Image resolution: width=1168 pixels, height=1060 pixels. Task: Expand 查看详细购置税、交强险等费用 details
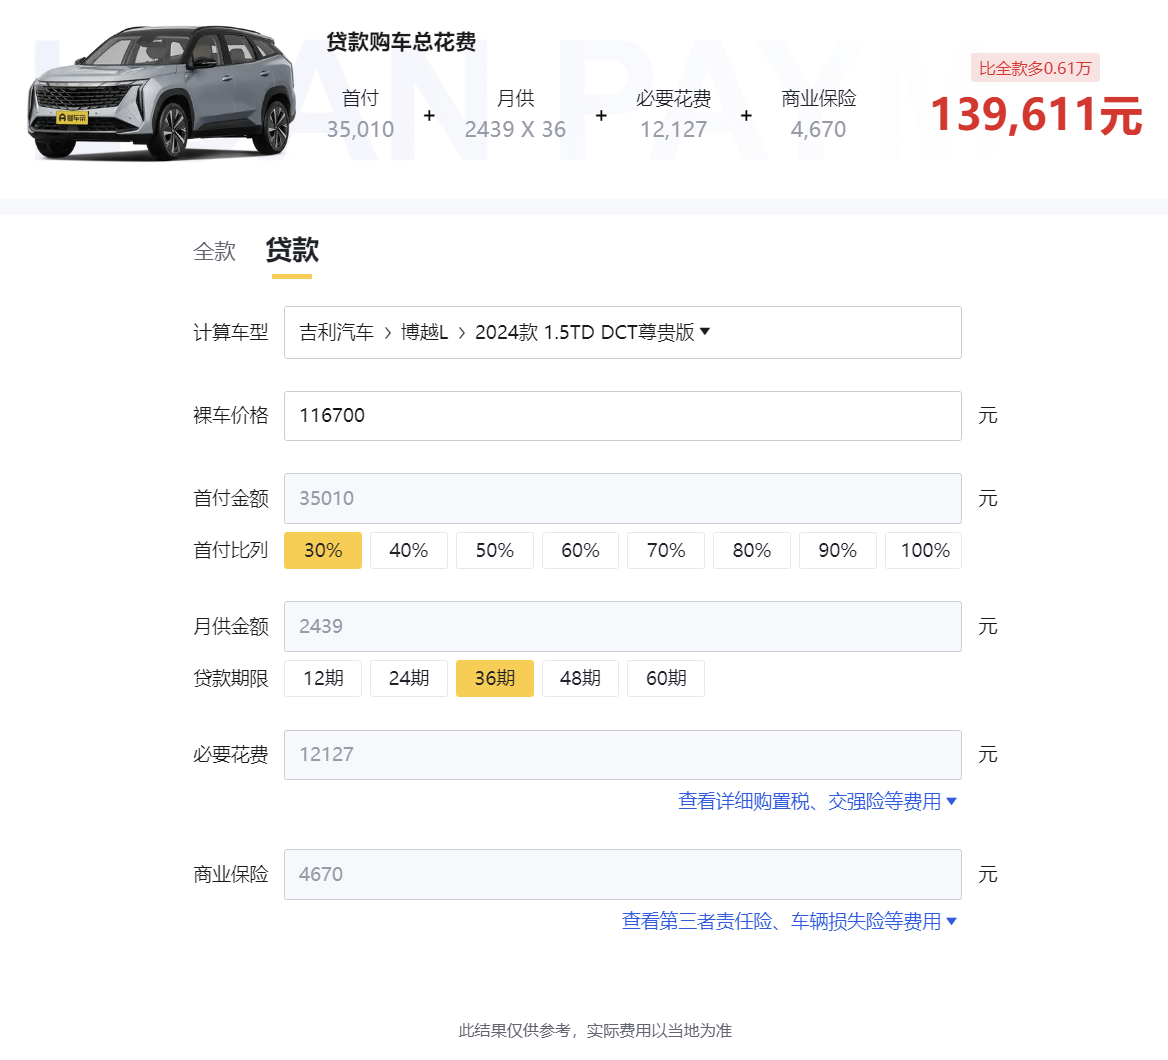click(x=817, y=802)
